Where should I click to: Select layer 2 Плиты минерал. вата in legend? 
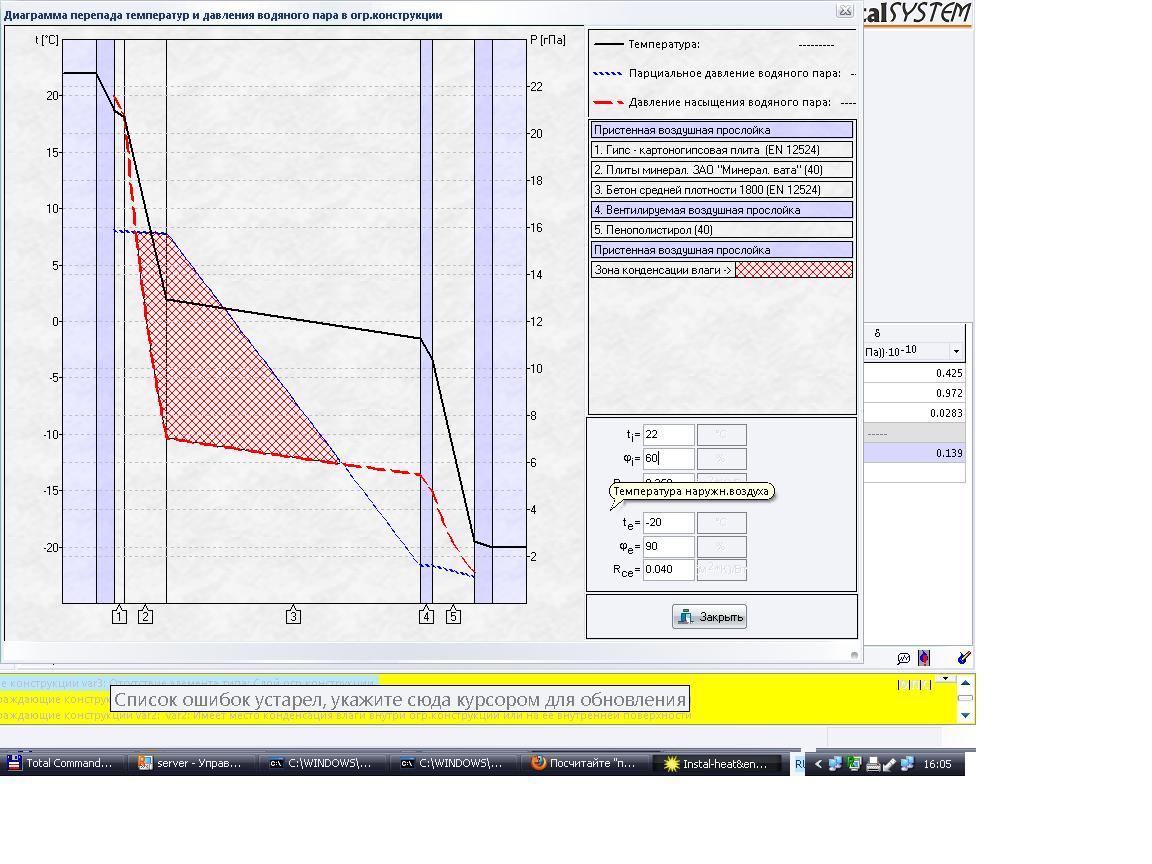click(x=721, y=170)
